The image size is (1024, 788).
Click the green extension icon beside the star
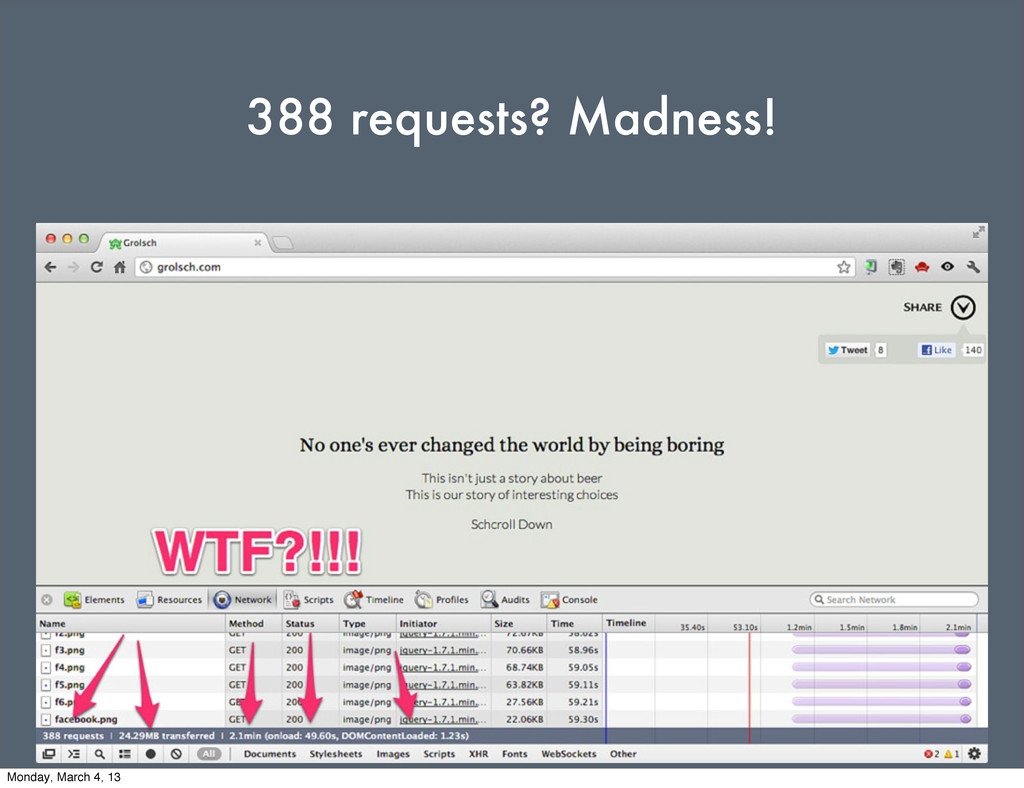(871, 267)
